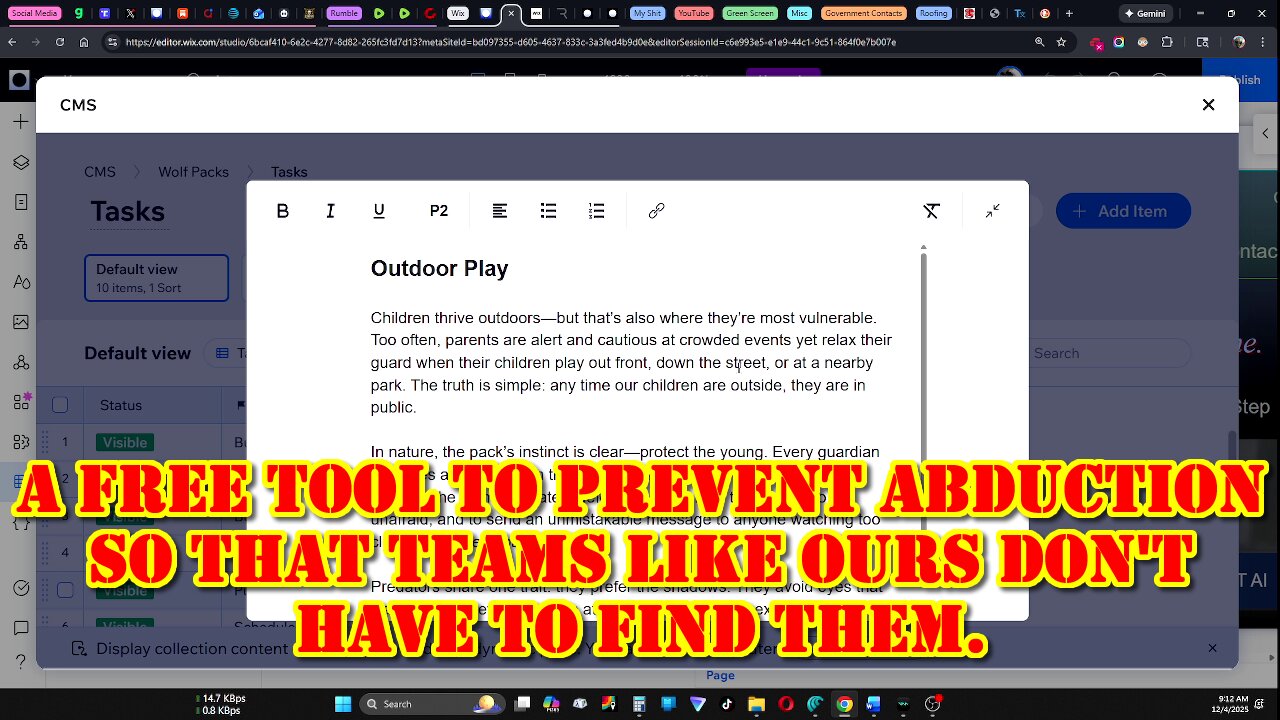The height and width of the screenshot is (720, 1280).
Task: Open TikTok from the taskbar
Action: (727, 704)
